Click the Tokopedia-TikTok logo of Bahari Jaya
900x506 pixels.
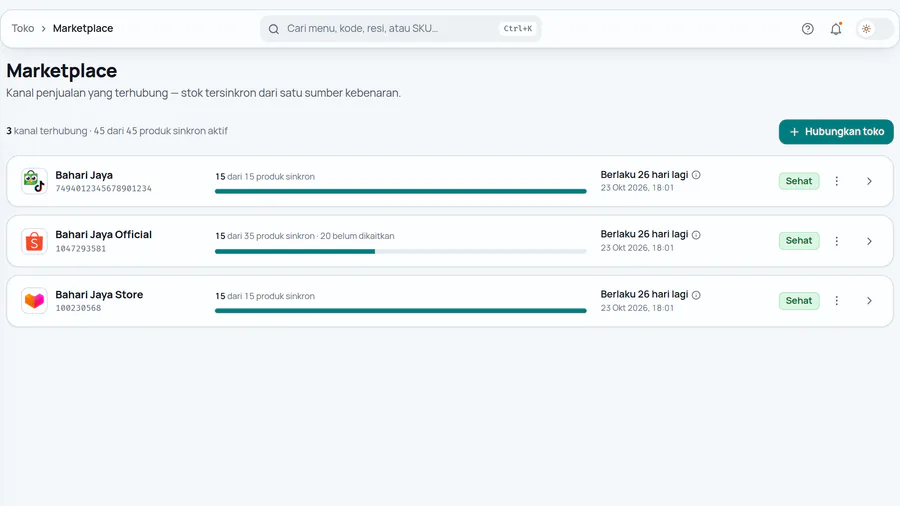[34, 181]
